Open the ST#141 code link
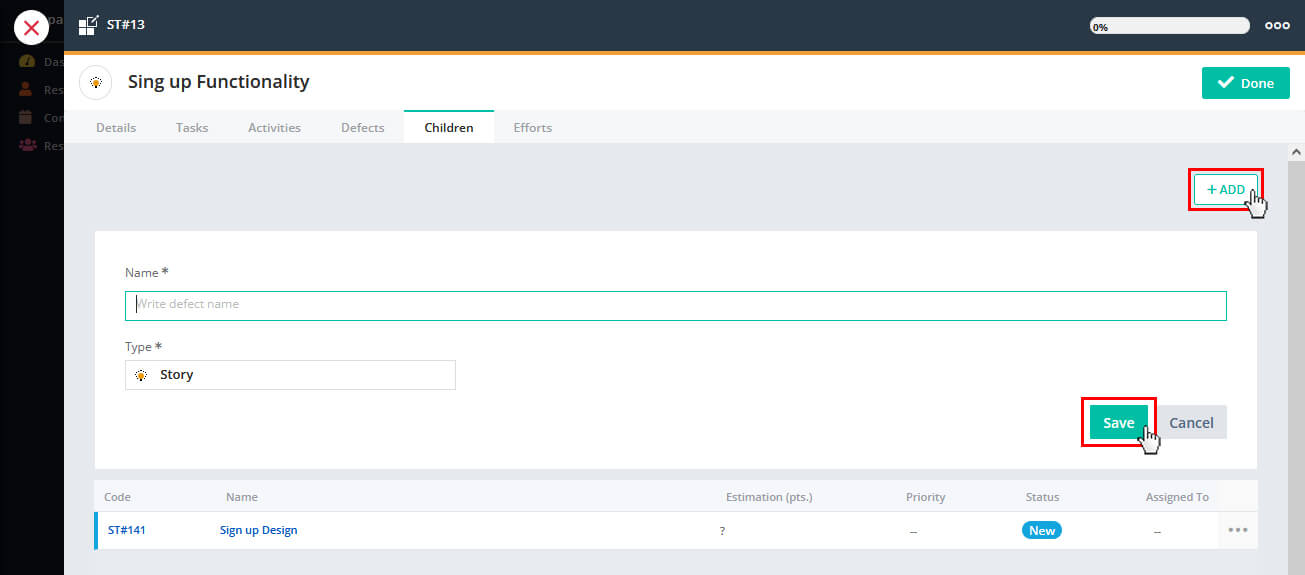 127,530
